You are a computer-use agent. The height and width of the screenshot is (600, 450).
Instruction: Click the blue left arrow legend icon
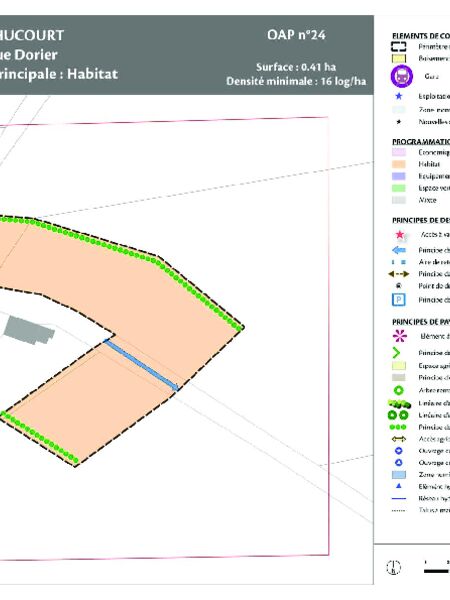click(399, 250)
